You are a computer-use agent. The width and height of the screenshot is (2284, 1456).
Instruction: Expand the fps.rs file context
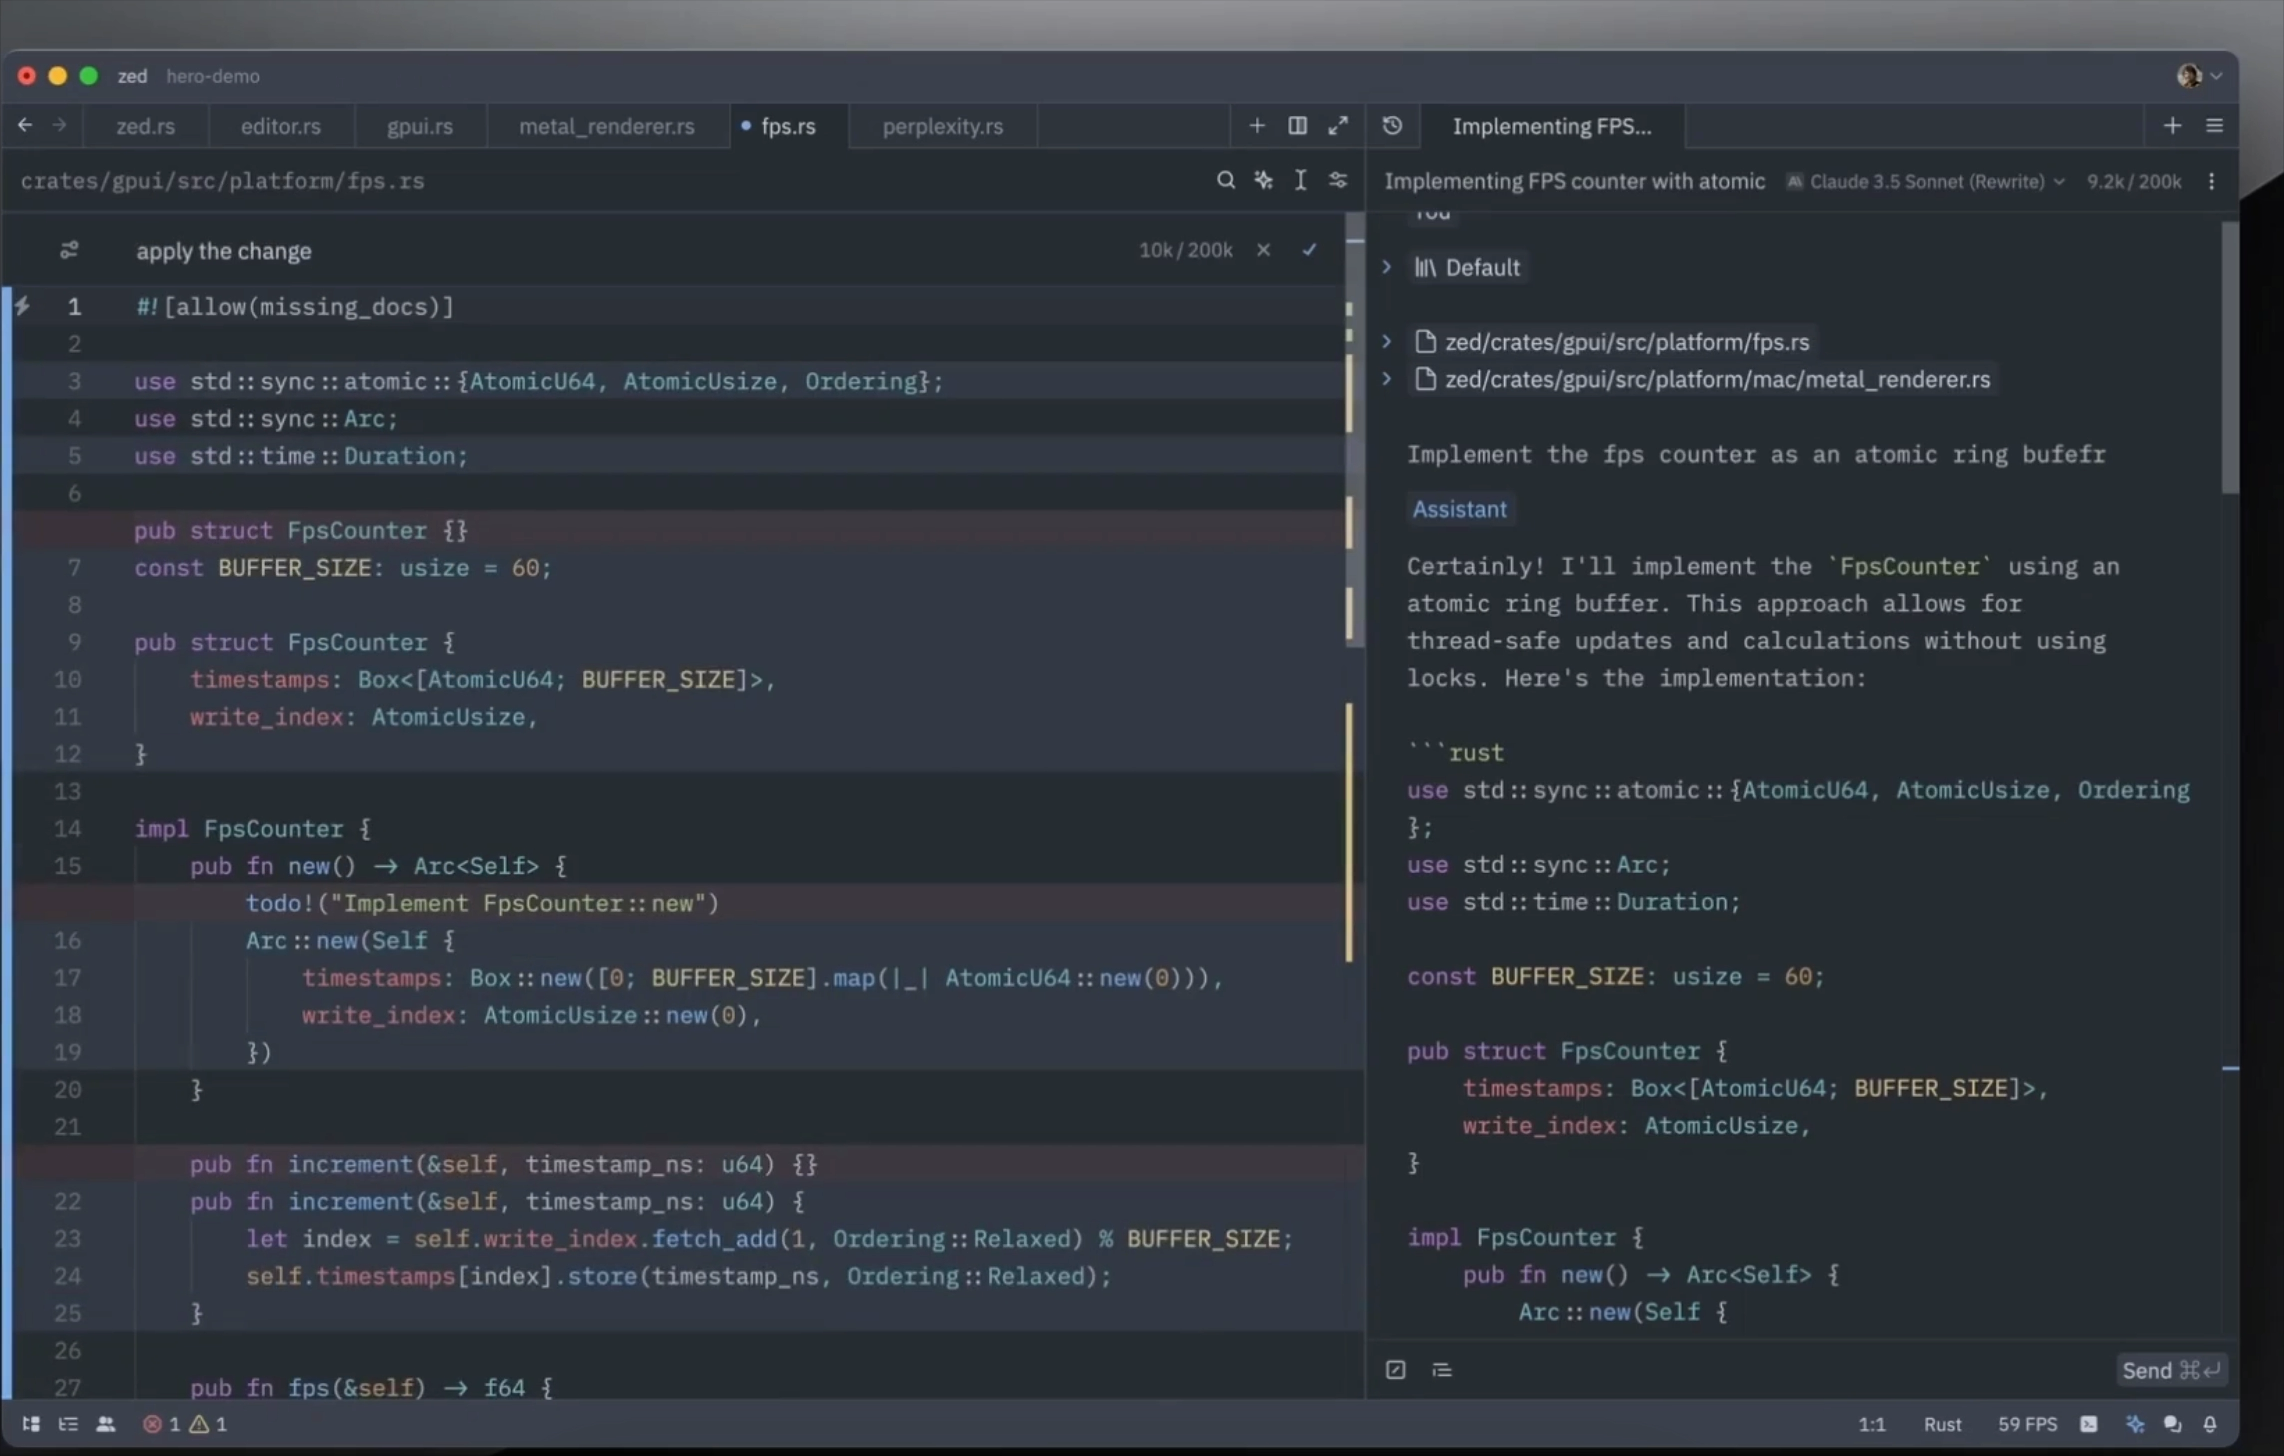click(1387, 342)
